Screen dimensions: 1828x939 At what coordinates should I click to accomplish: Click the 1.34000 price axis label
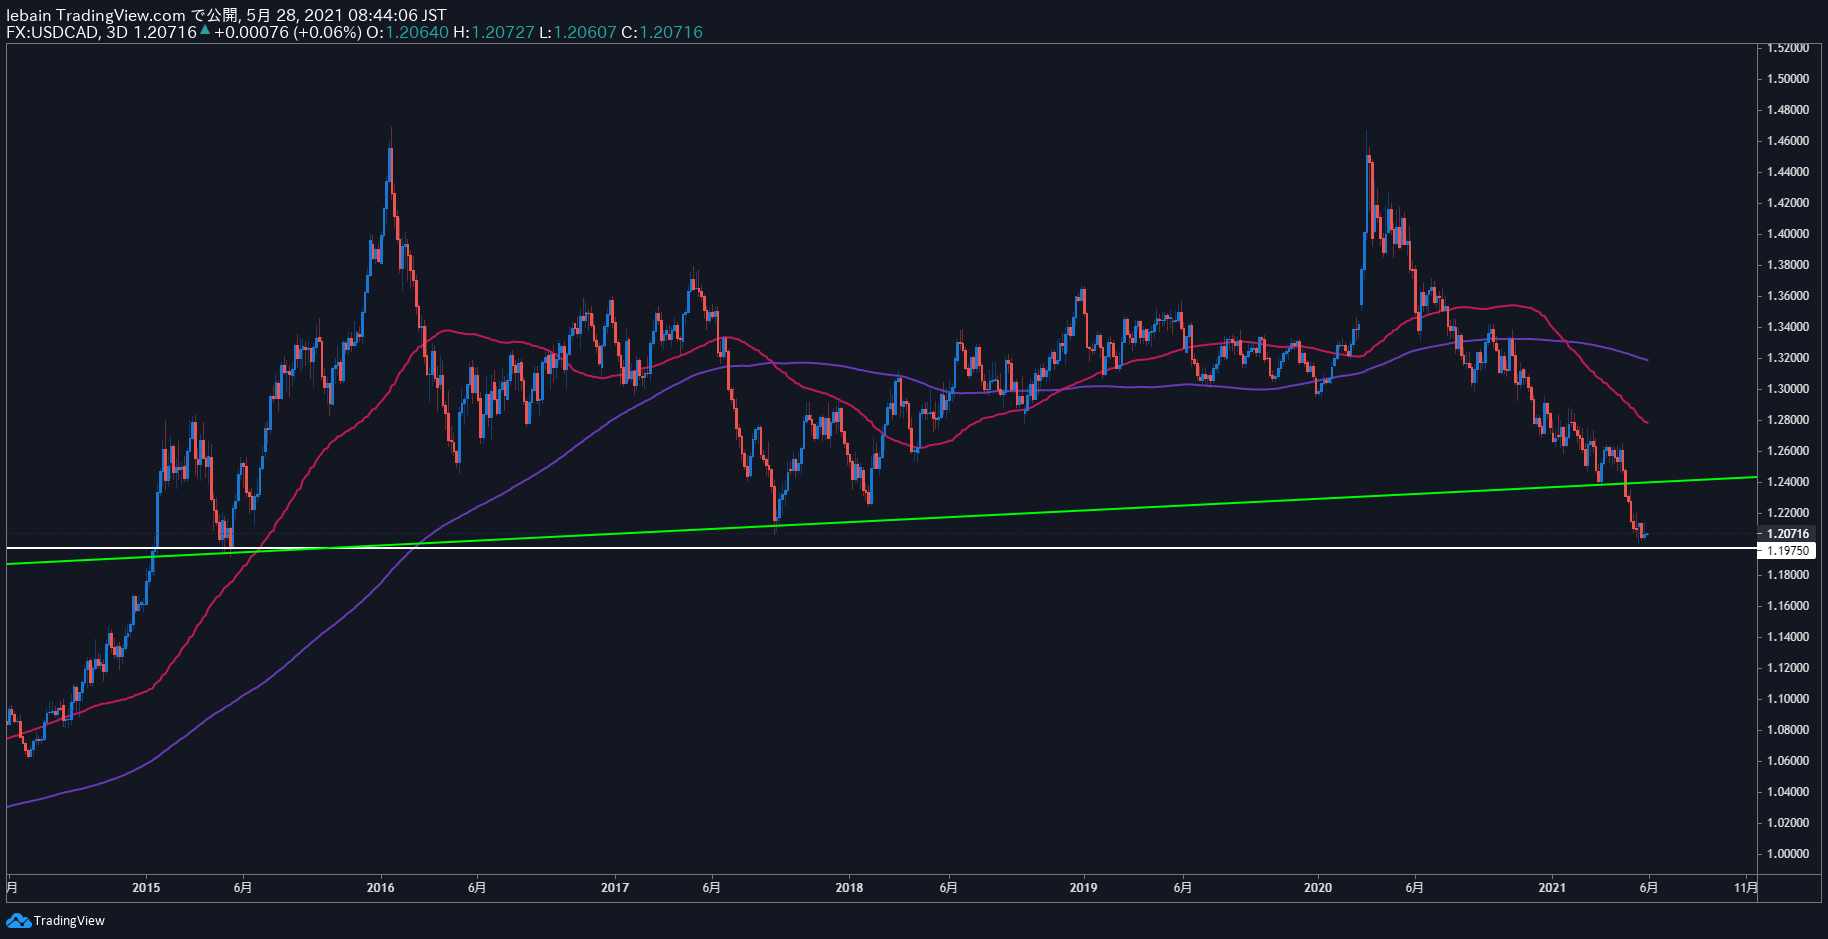1788,327
